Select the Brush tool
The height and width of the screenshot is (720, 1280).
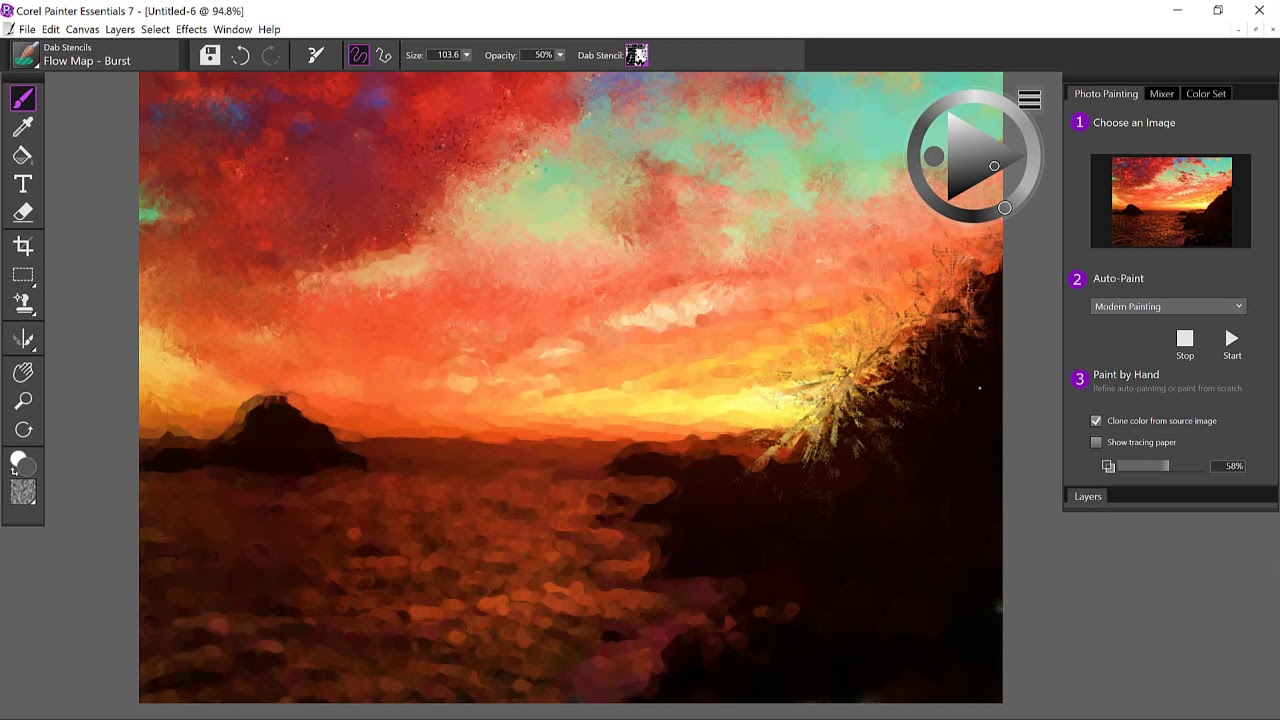pos(23,97)
